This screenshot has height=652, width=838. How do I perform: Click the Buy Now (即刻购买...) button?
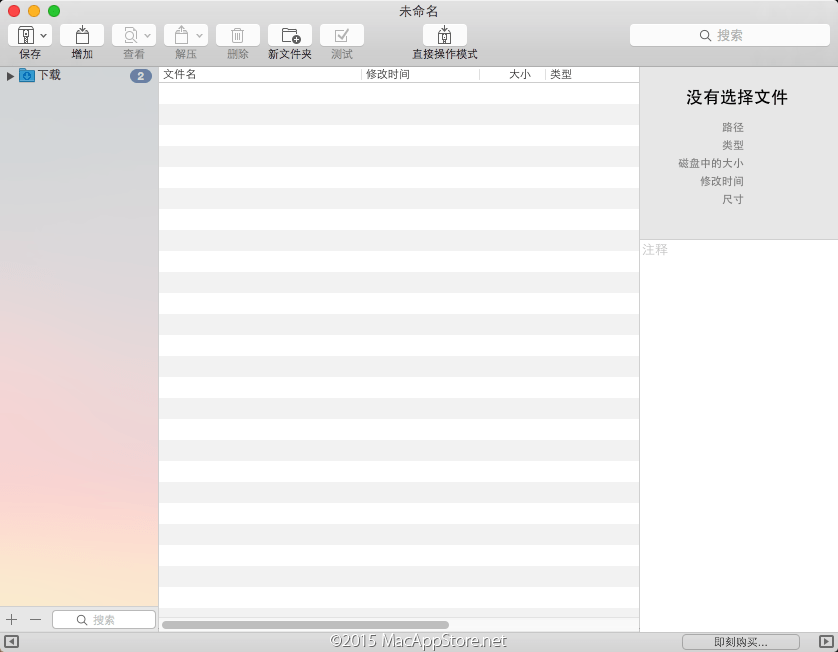(x=740, y=642)
